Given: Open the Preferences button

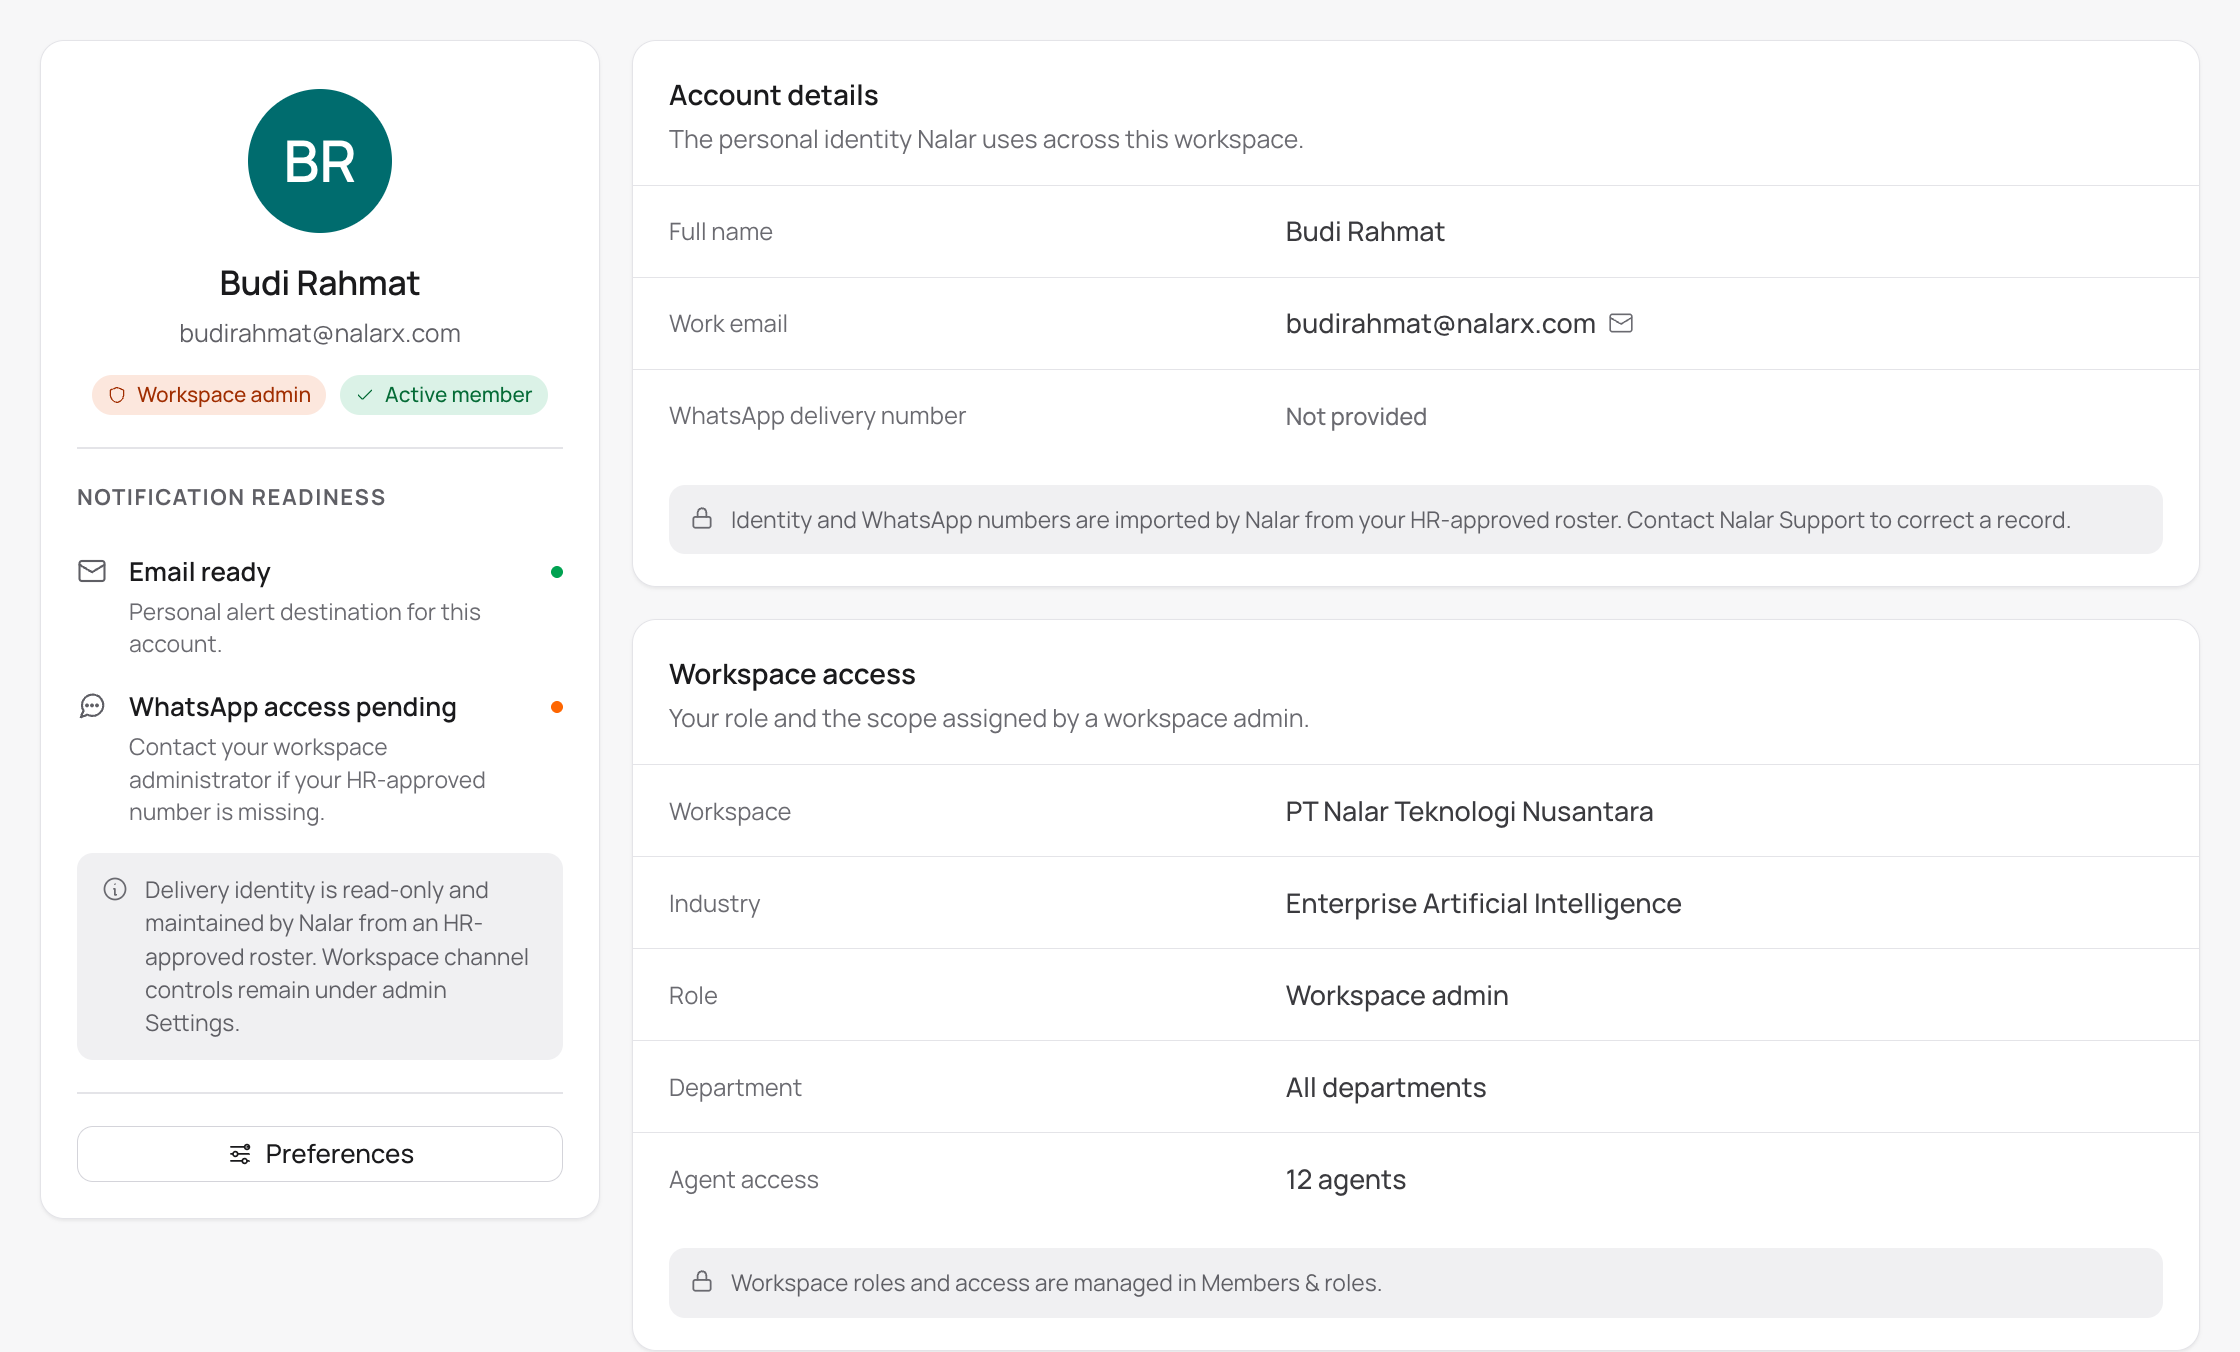Looking at the screenshot, I should click(320, 1154).
